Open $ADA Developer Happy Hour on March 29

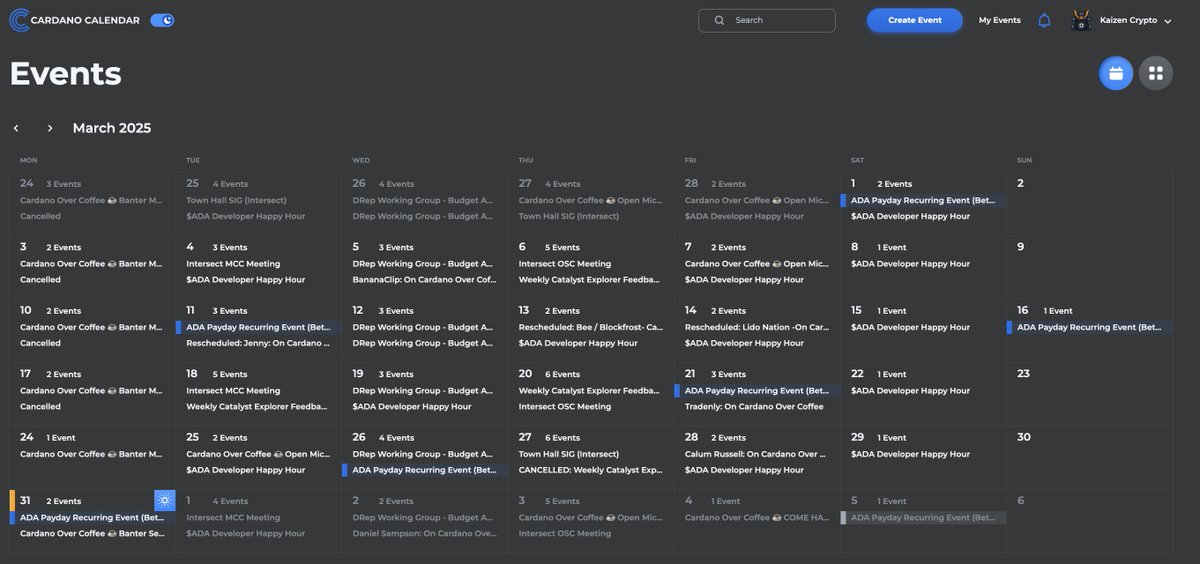(910, 454)
